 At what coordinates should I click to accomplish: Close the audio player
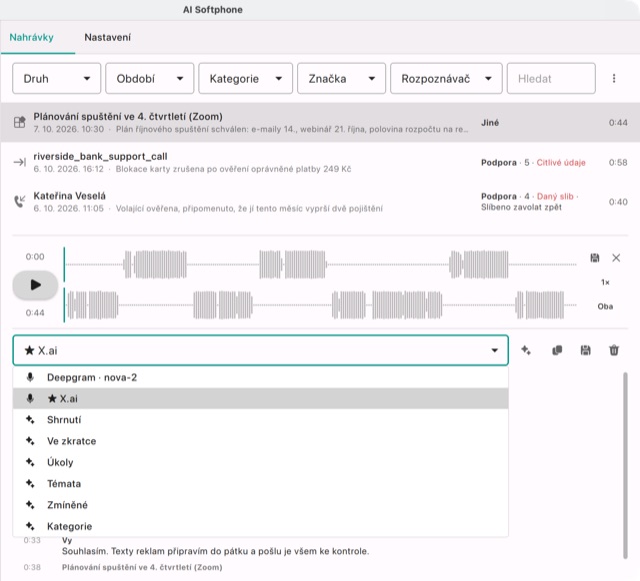616,258
